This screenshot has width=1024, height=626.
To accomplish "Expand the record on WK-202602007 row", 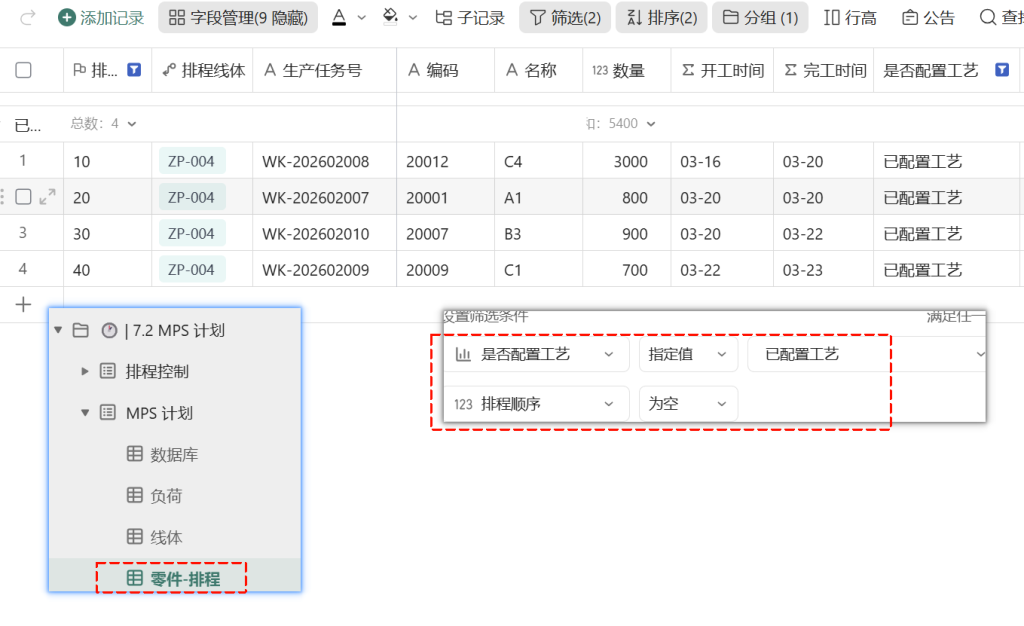I will (x=47, y=196).
